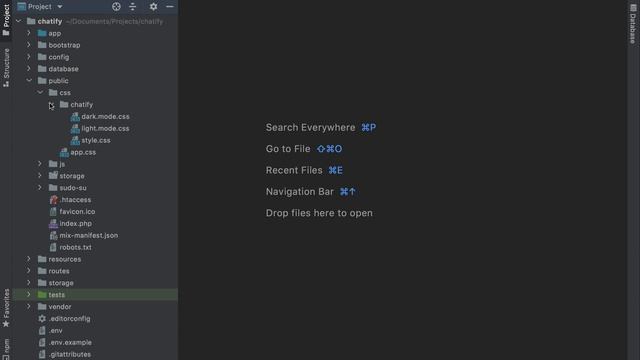Click the app.css file icon

point(64,152)
